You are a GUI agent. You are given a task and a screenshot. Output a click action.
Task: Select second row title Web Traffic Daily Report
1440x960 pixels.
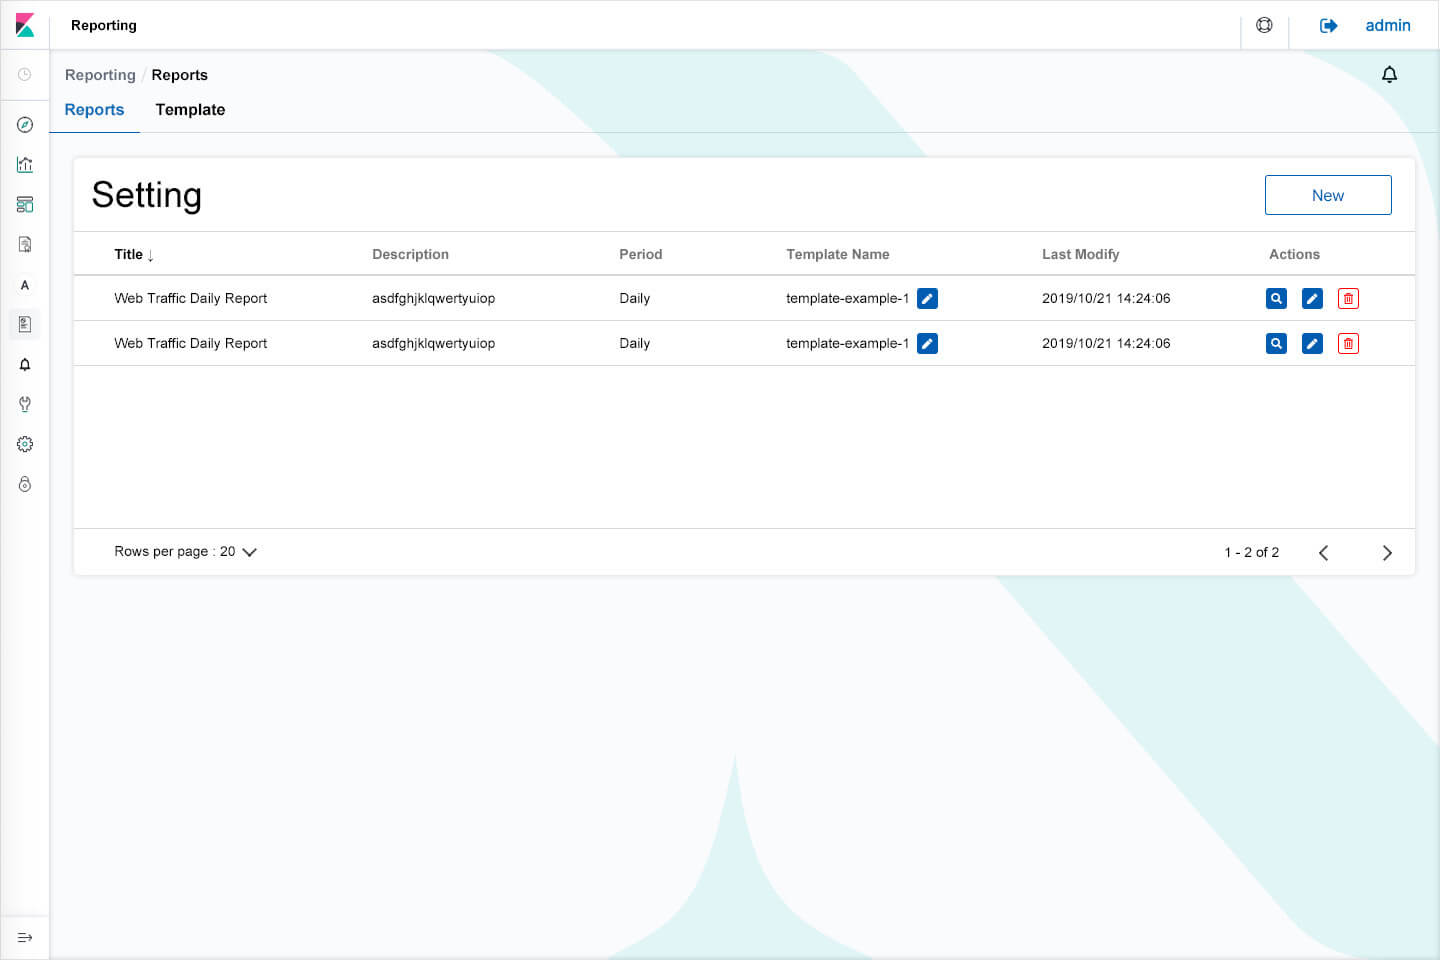pos(191,343)
